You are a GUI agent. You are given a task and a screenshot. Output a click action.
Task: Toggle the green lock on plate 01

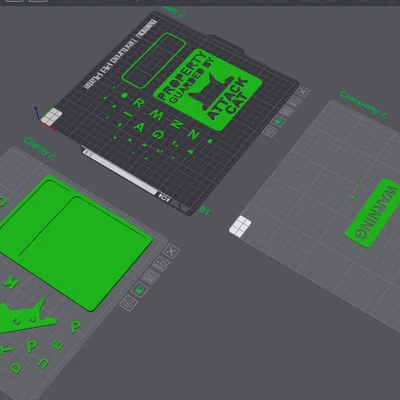coord(278,121)
